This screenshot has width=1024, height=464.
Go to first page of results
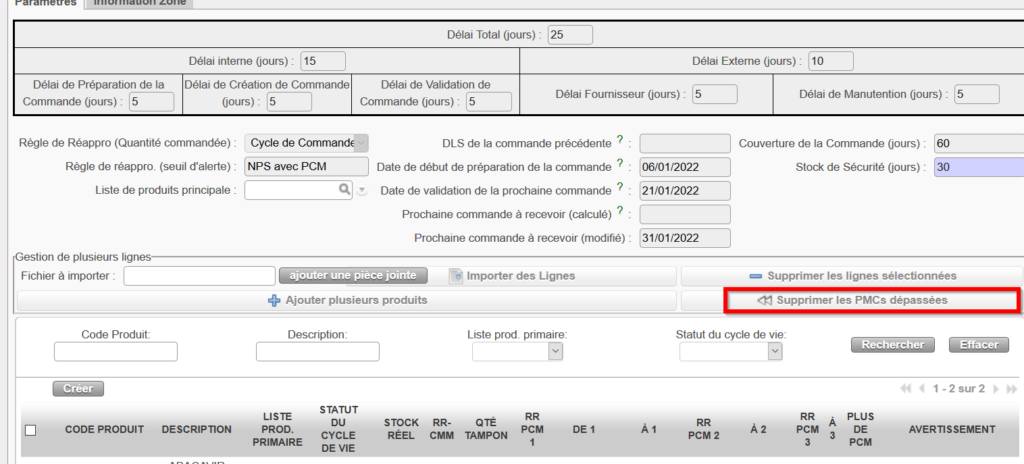click(x=905, y=389)
